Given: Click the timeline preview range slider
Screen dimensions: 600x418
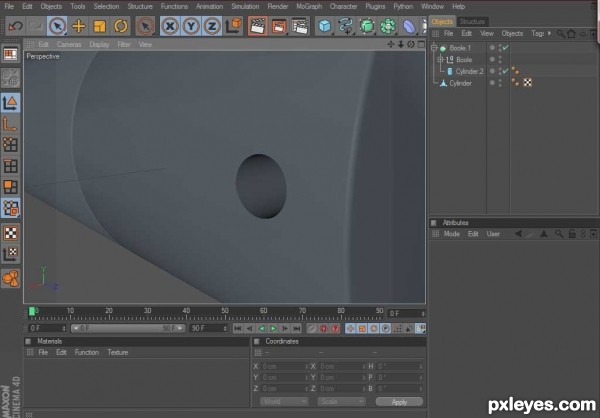Looking at the screenshot, I should (x=128, y=328).
